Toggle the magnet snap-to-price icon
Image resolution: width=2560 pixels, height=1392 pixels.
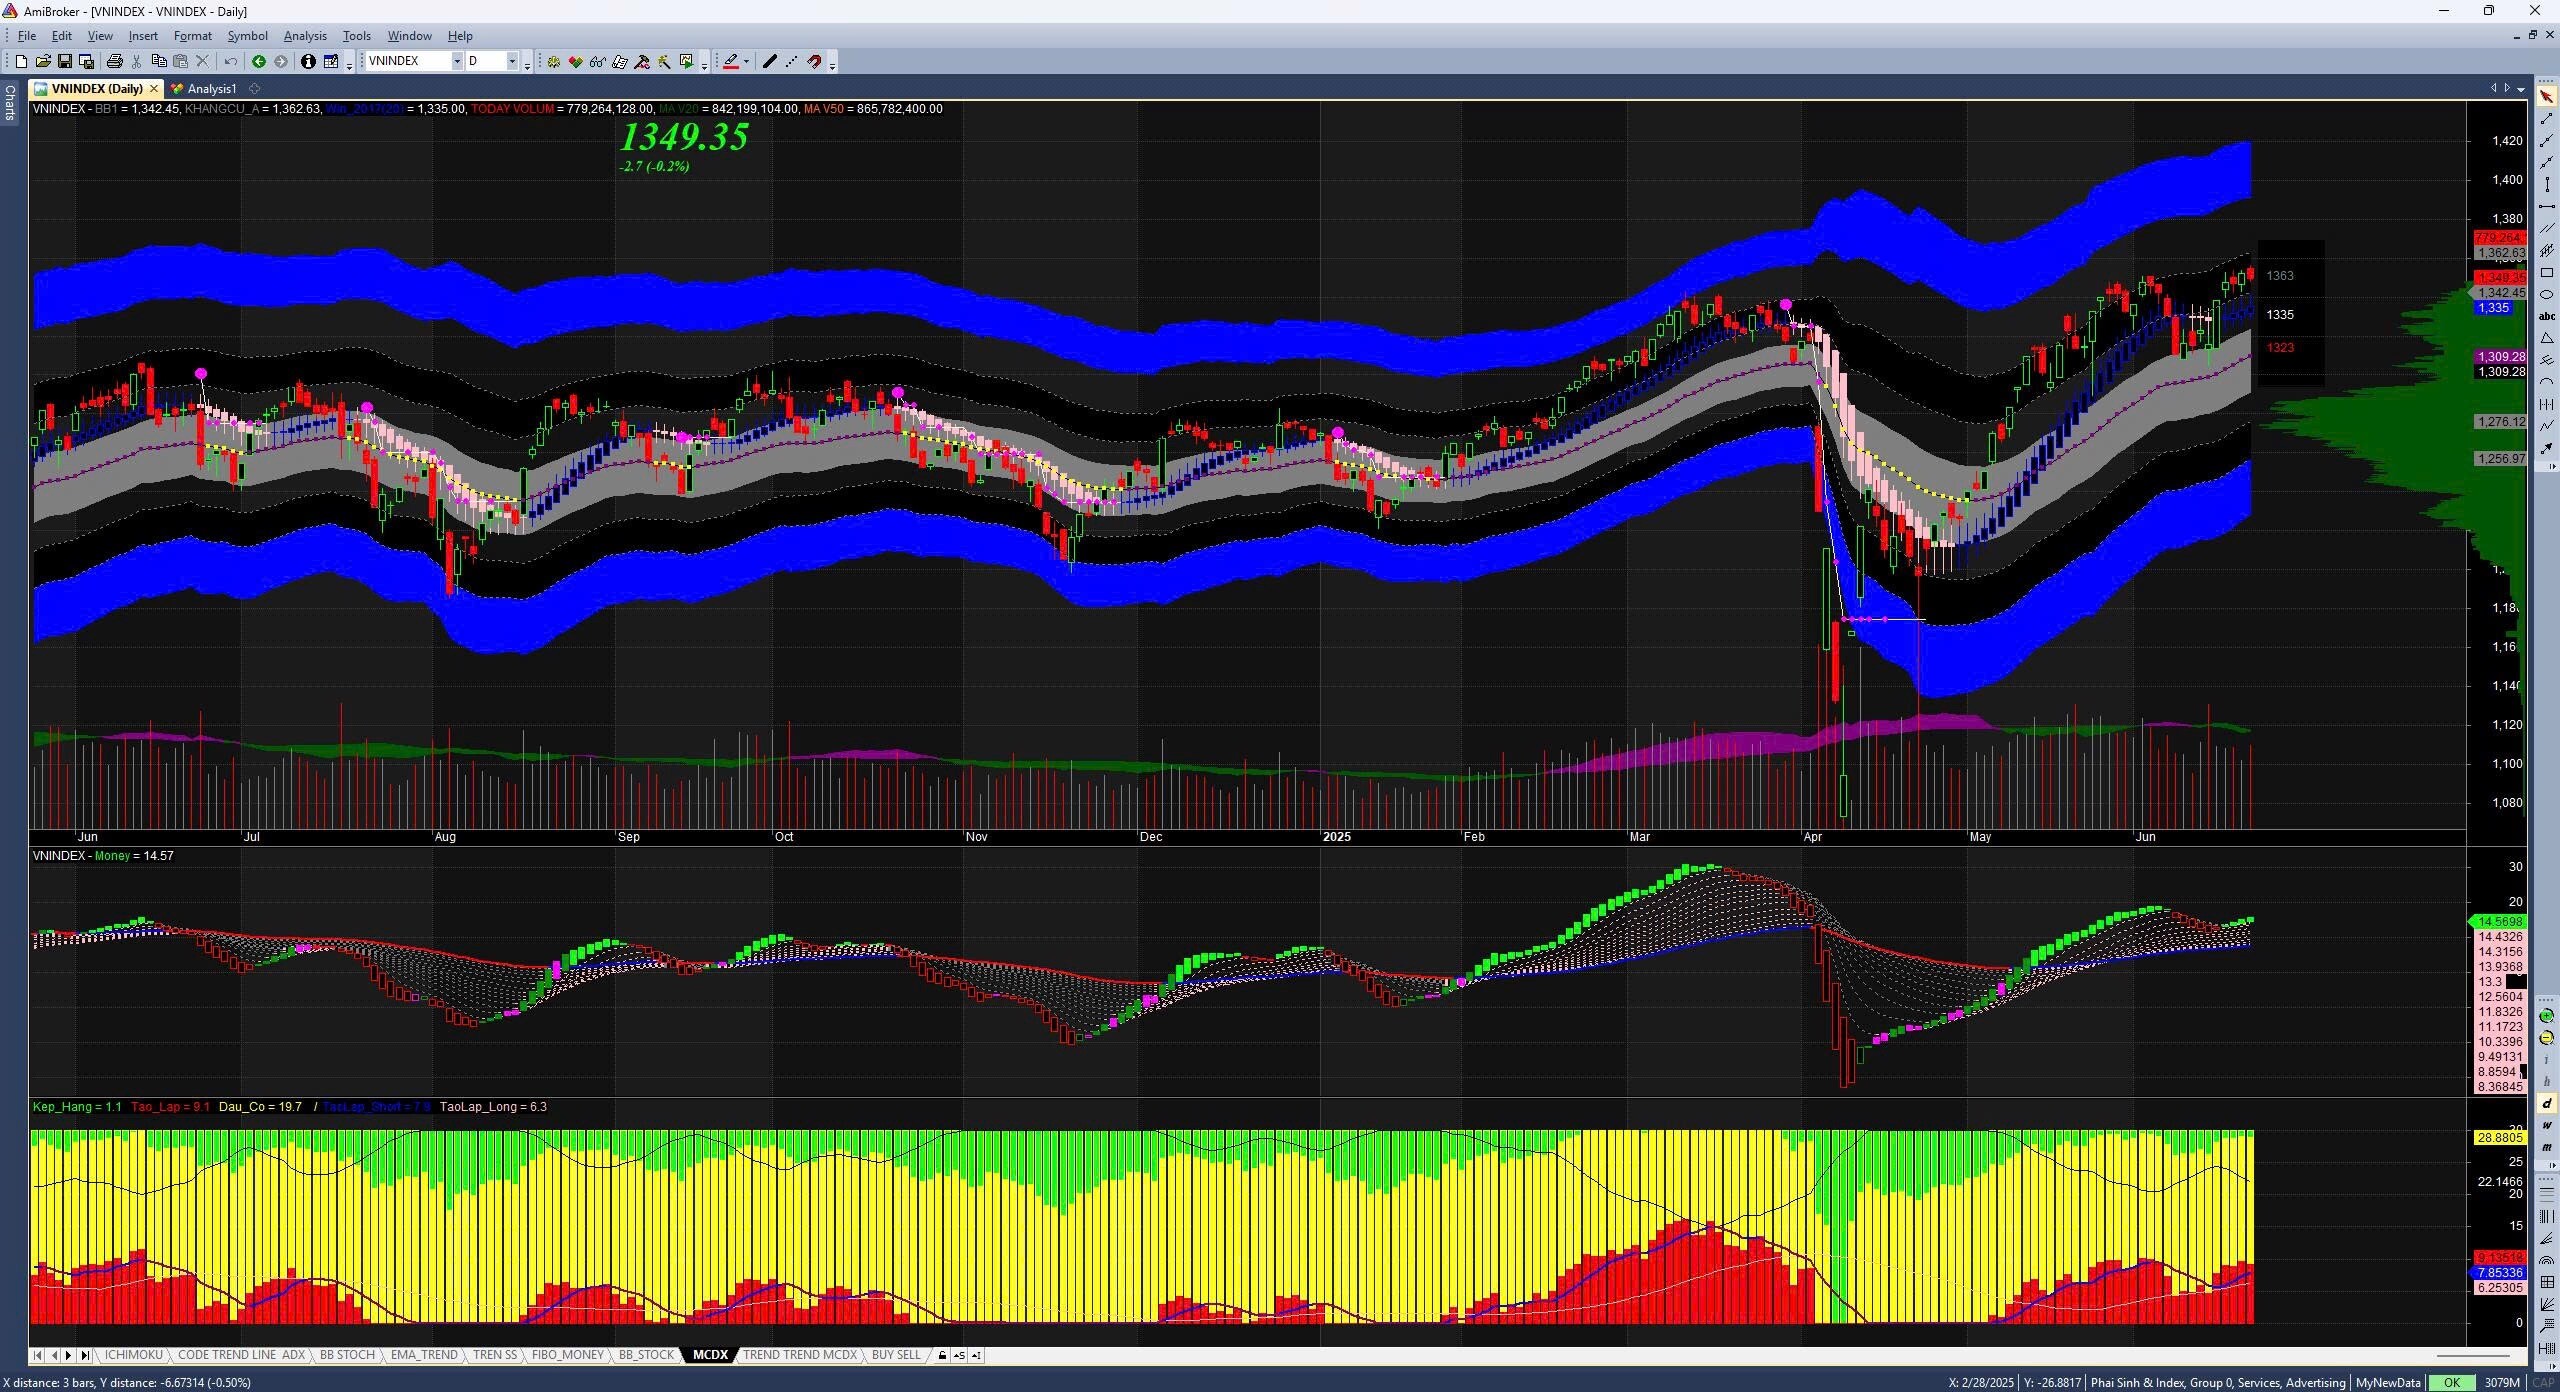coord(815,62)
